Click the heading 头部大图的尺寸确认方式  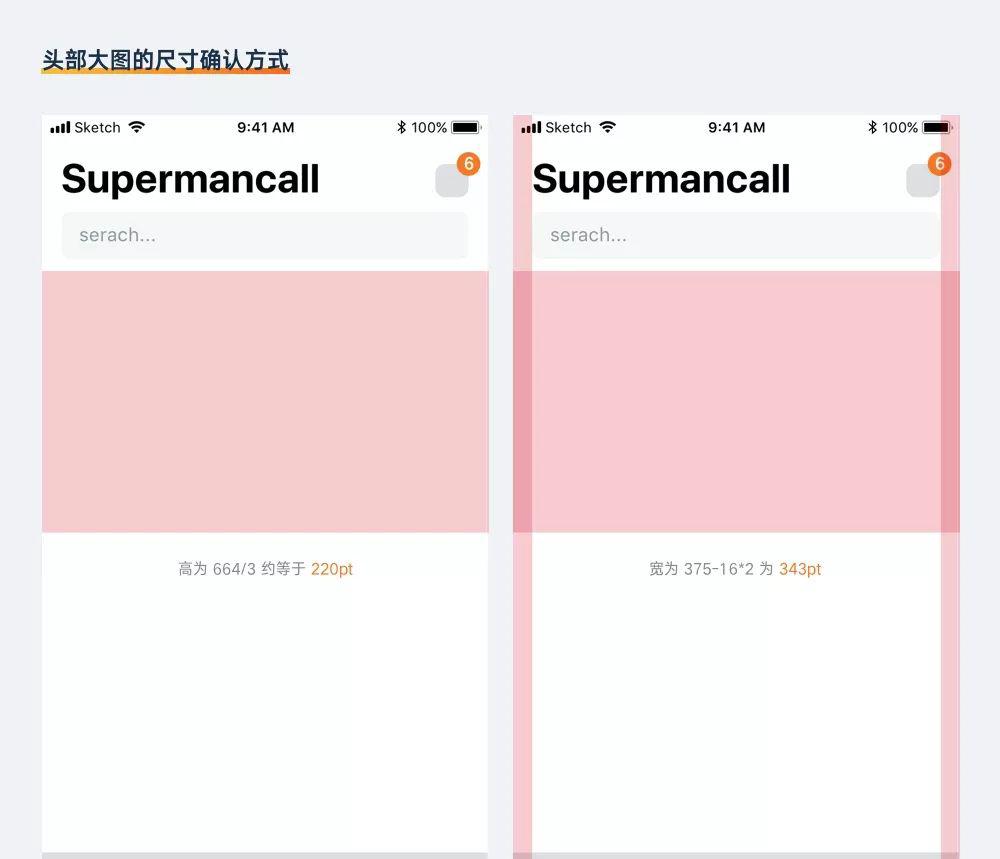point(165,61)
